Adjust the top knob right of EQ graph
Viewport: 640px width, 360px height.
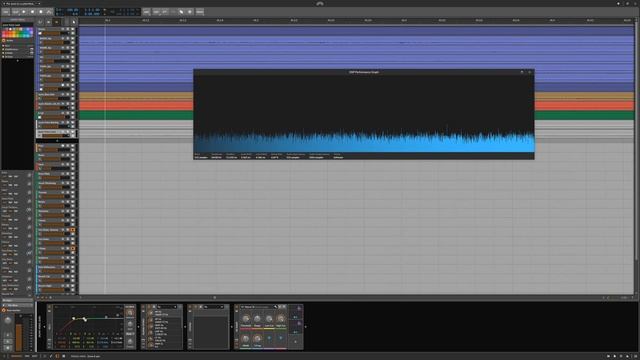130,313
